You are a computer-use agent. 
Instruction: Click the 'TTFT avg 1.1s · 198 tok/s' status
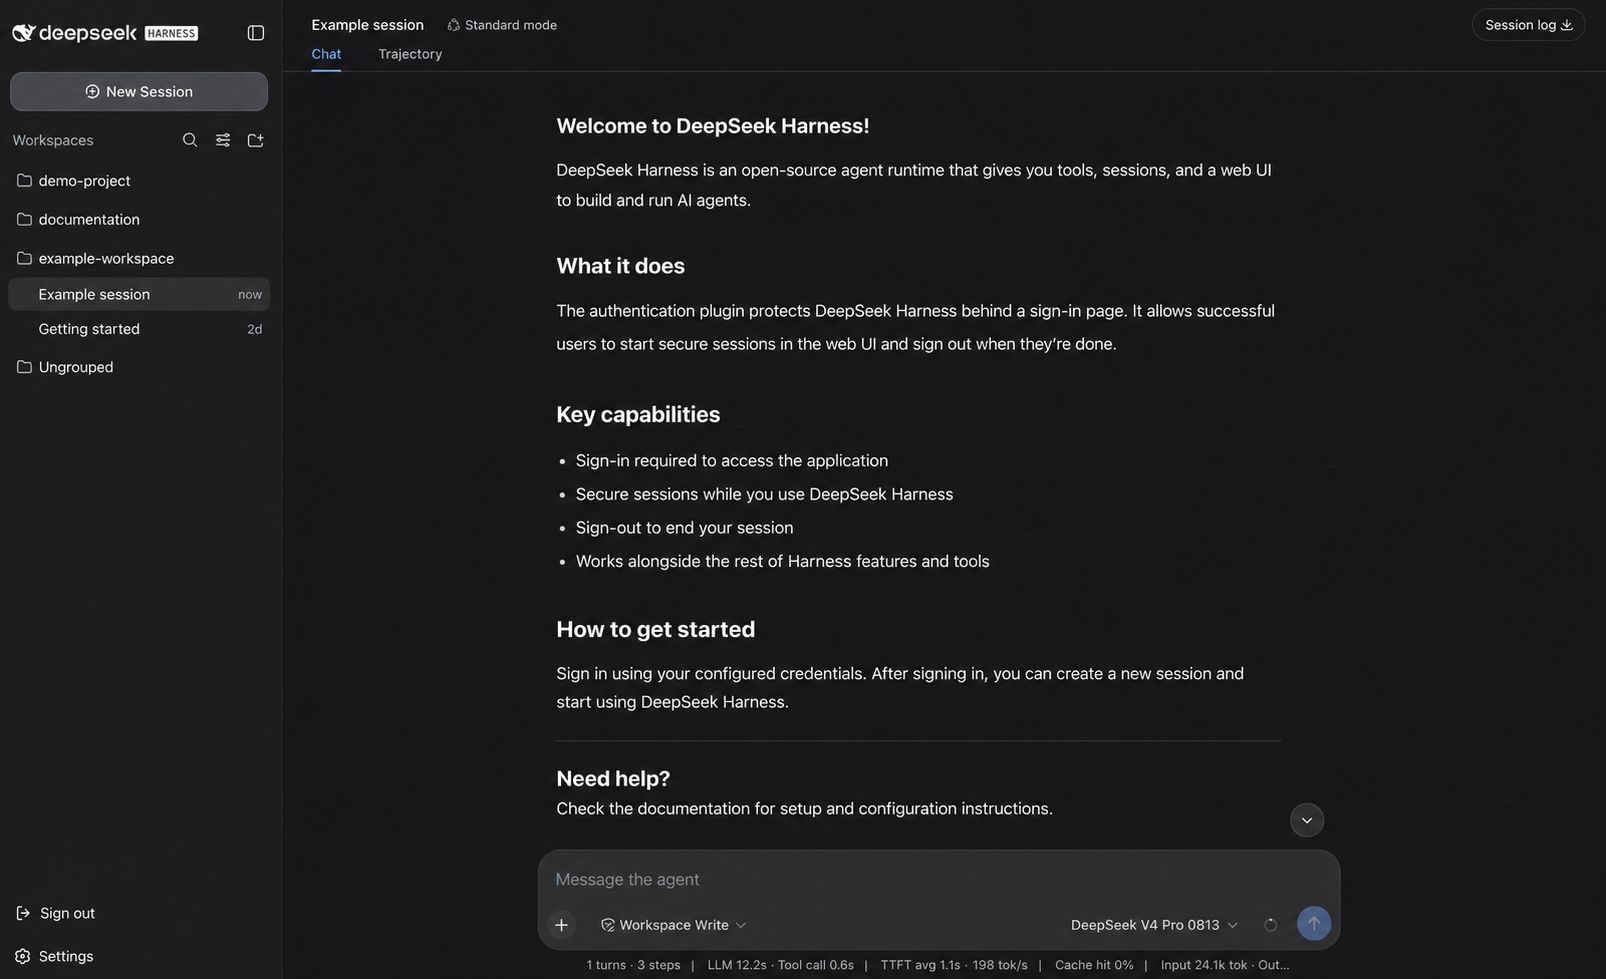(954, 965)
